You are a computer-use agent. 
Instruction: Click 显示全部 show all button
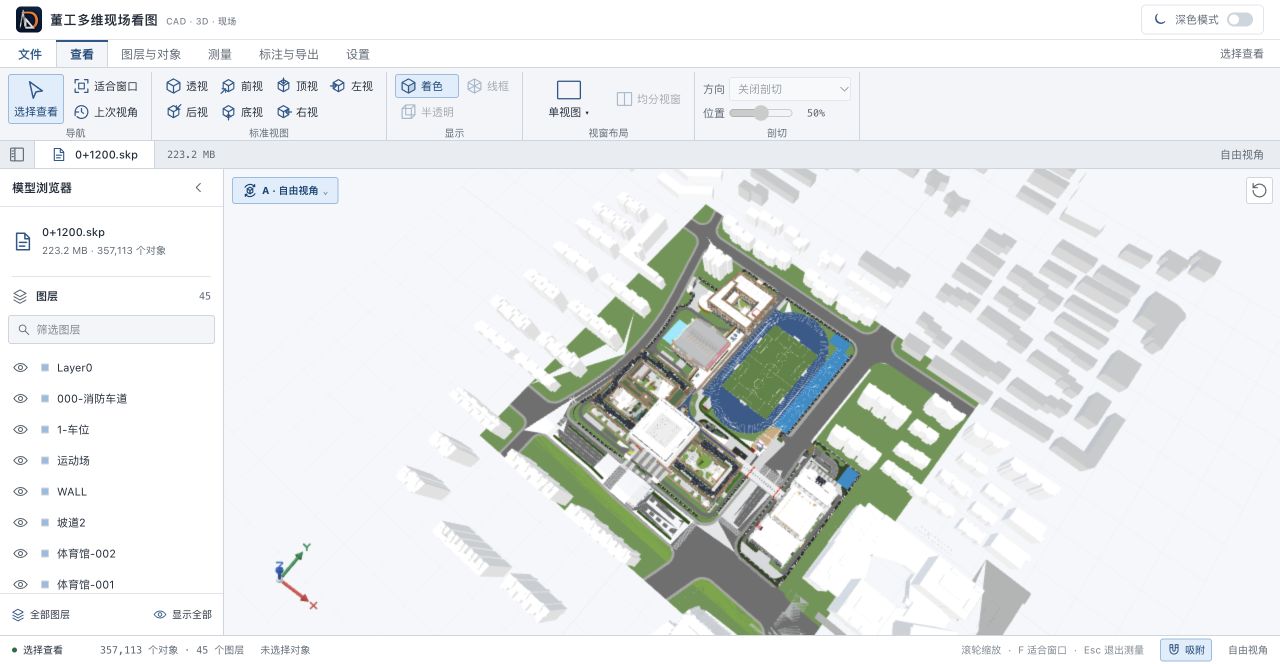[x=183, y=615]
